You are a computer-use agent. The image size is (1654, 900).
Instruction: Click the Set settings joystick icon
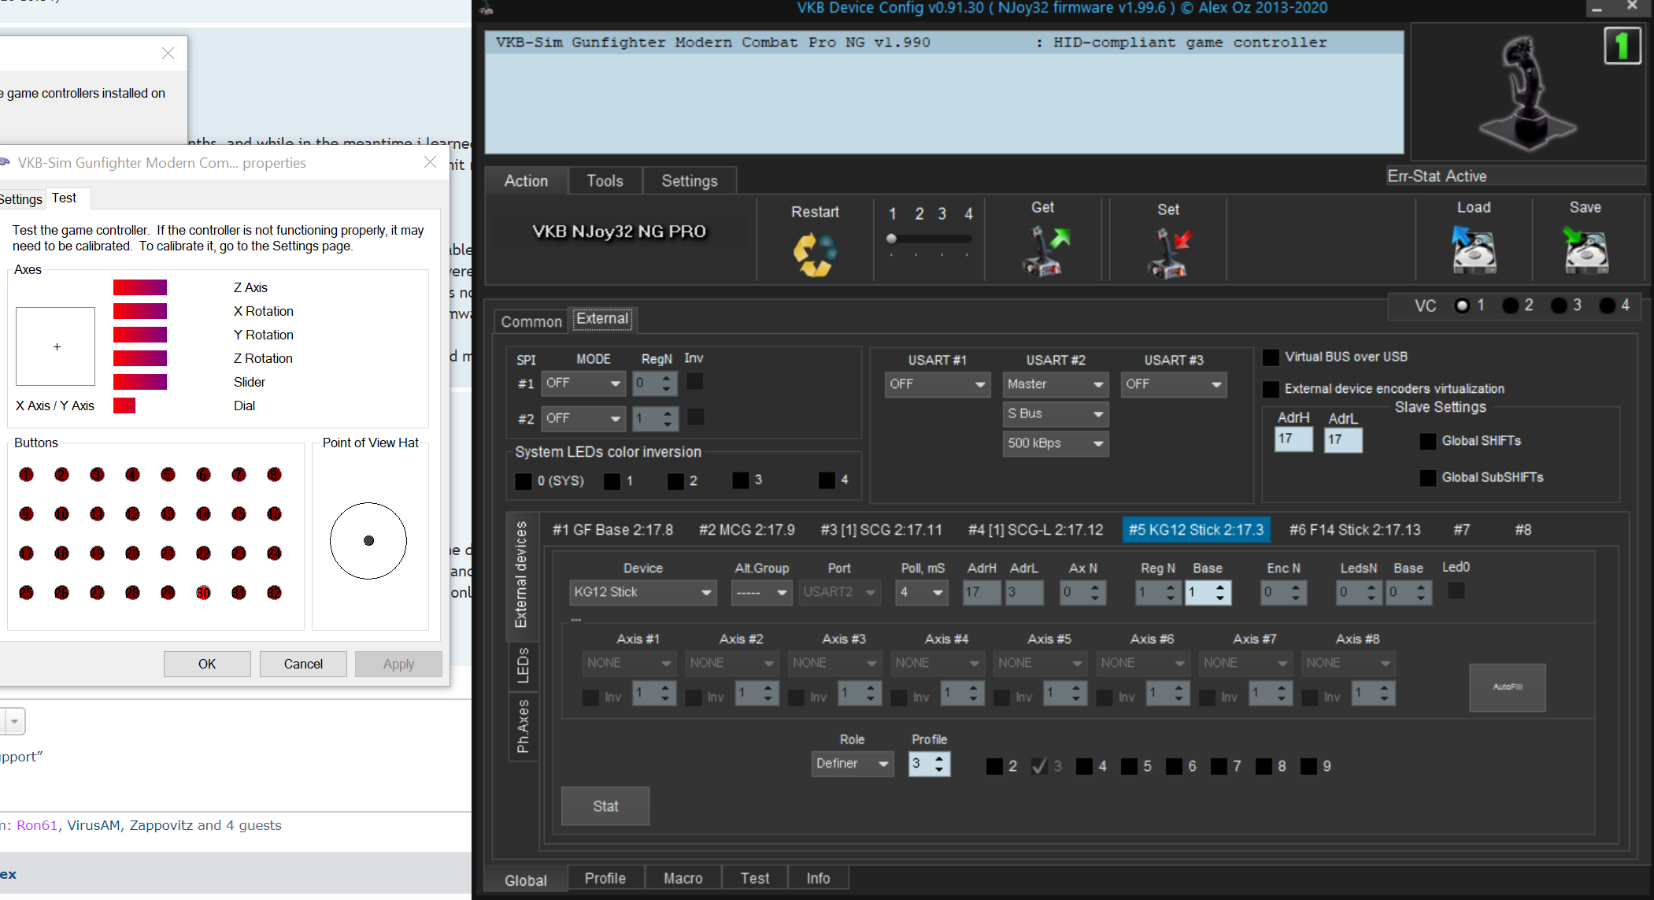(x=1168, y=252)
